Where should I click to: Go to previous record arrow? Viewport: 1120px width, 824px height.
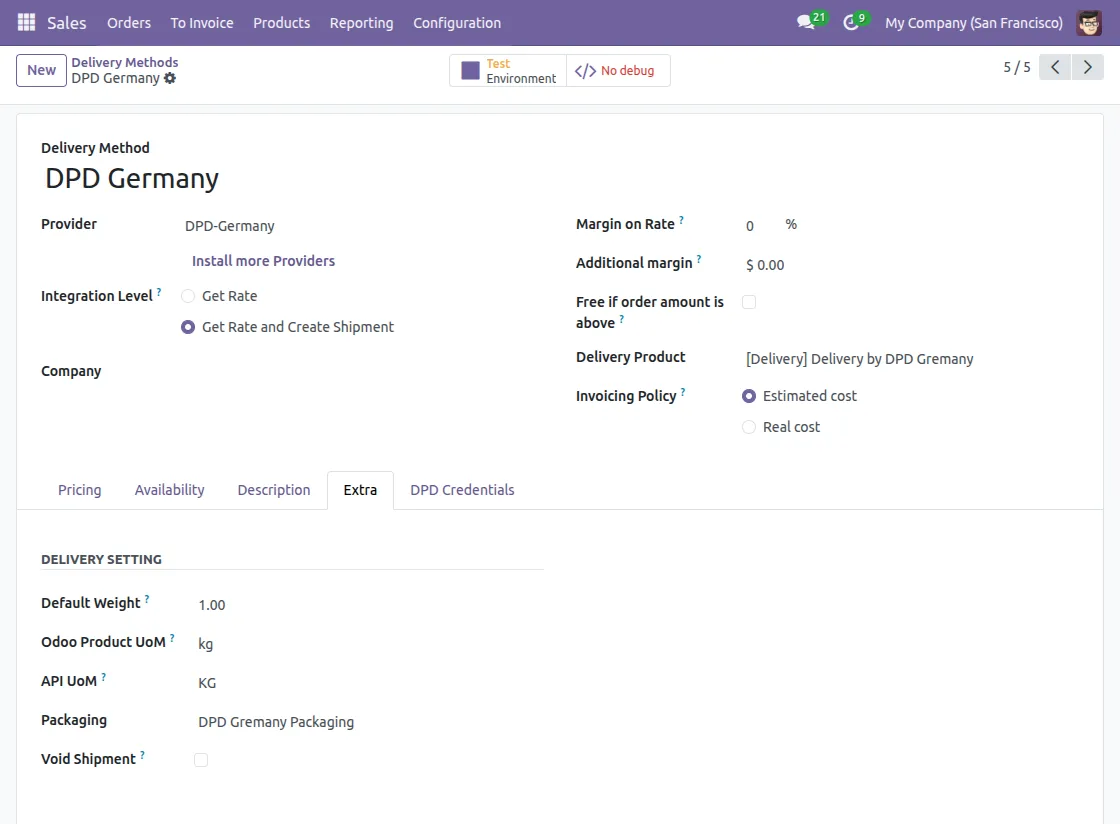click(x=1054, y=67)
